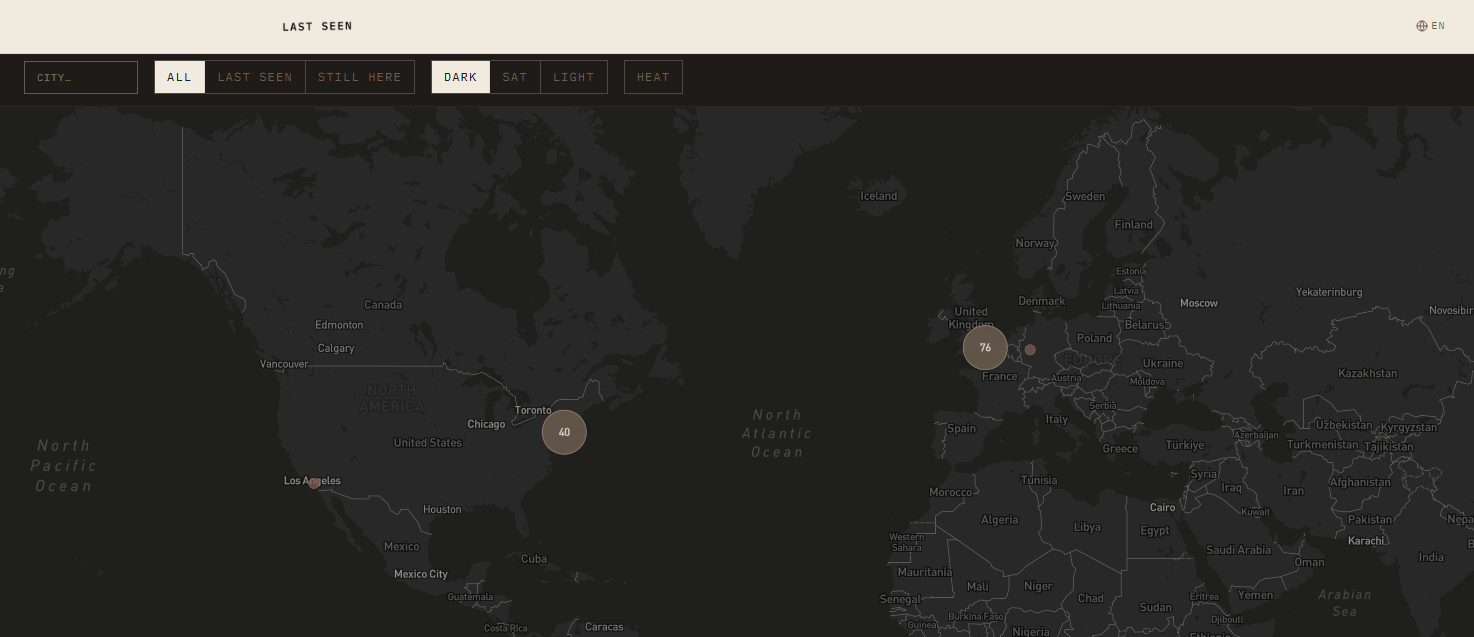The height and width of the screenshot is (637, 1474).
Task: Switch map style to DARK
Action: (461, 77)
